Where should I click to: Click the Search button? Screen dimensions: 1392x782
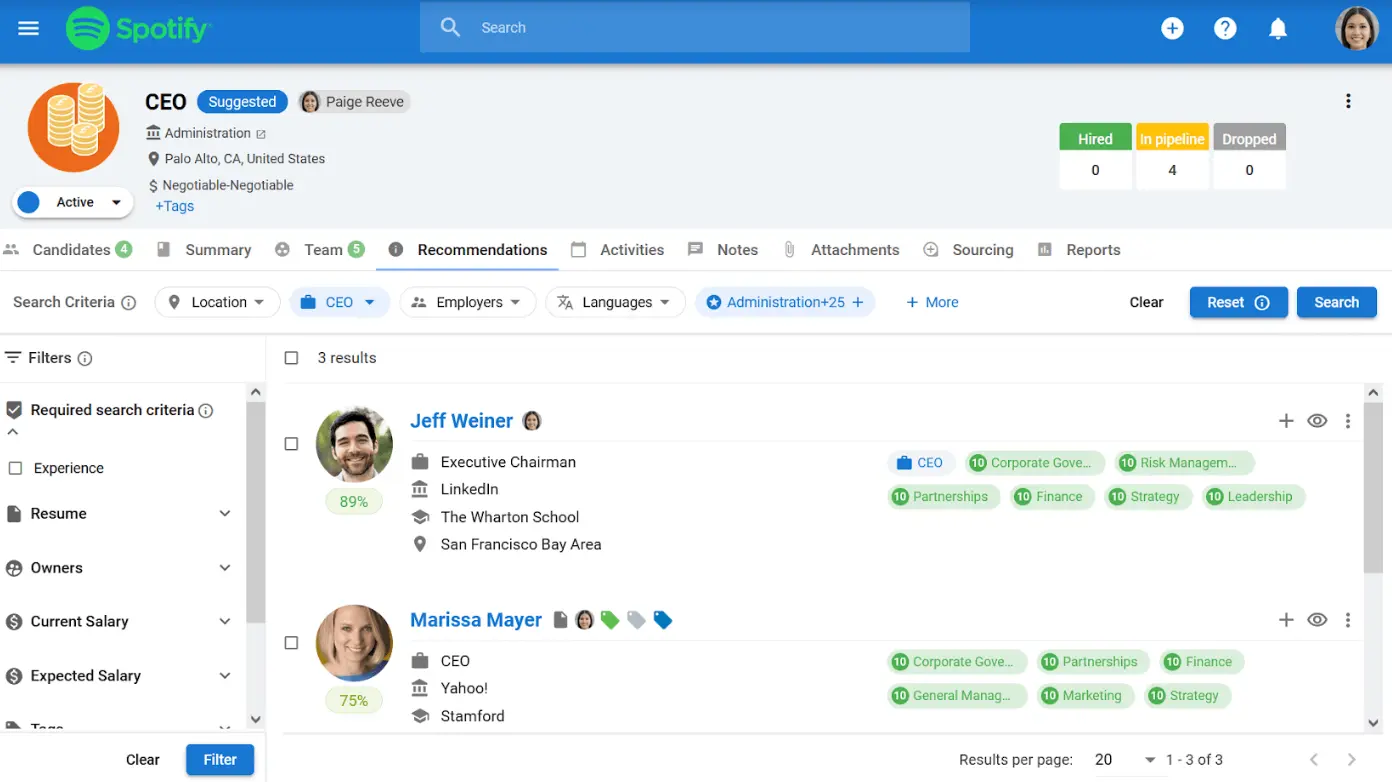click(1337, 302)
